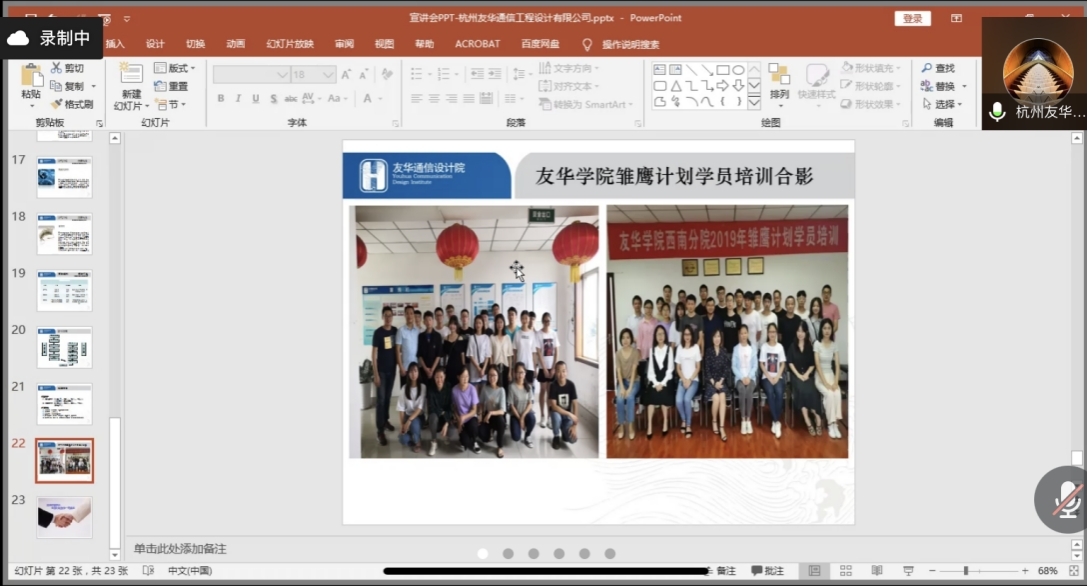Clear all formatting with the eraser A icon
This screenshot has width=1089, height=586.
[387, 74]
